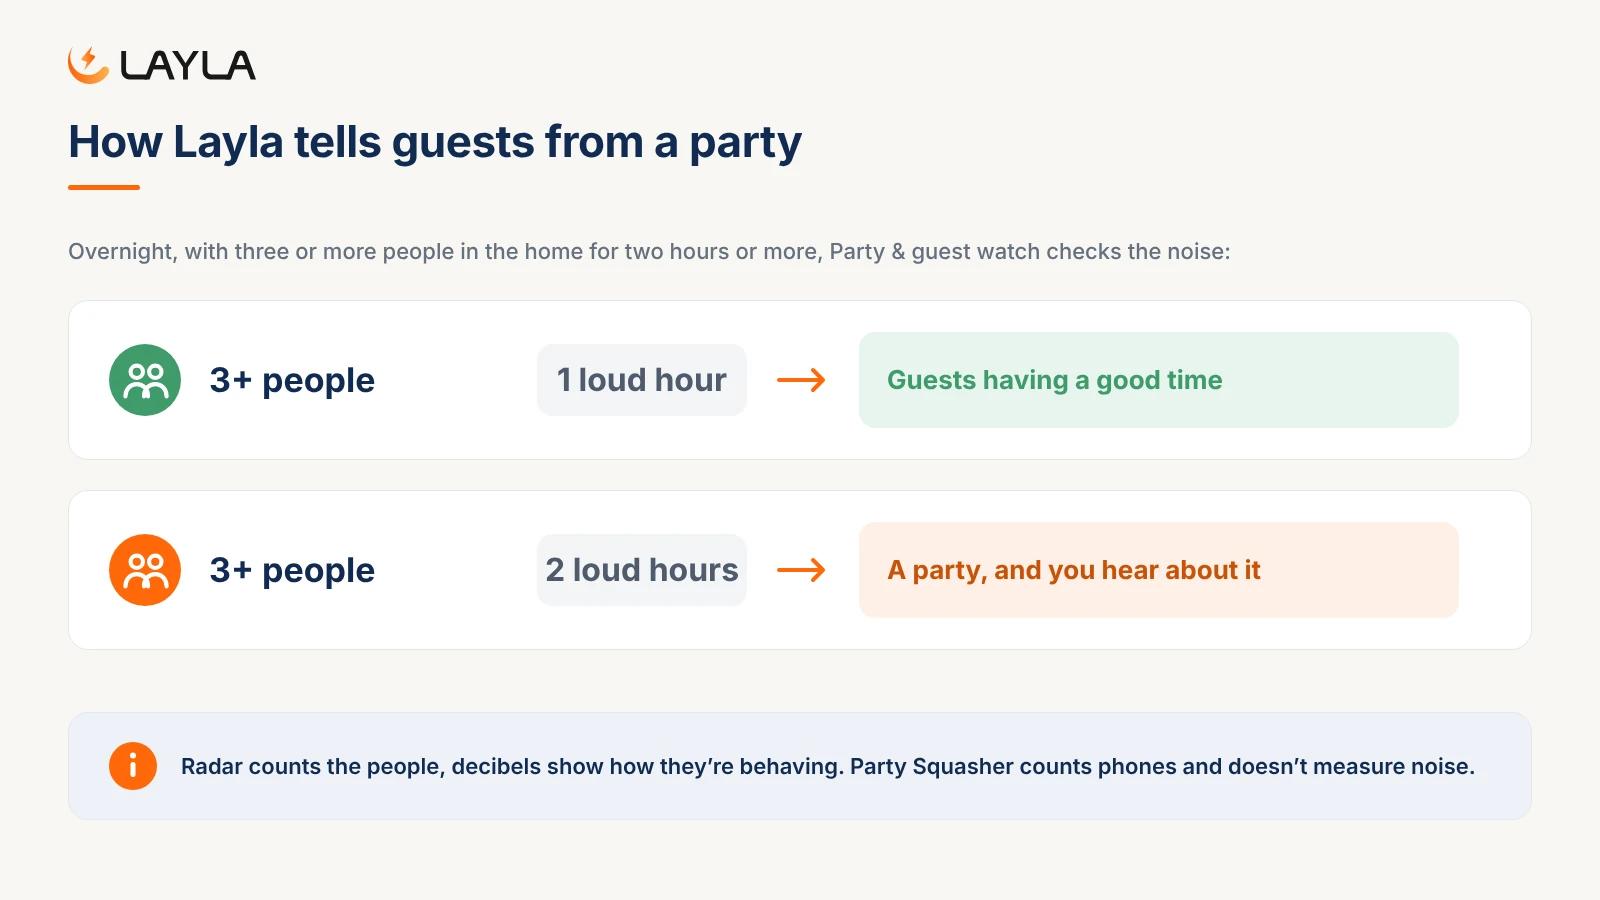This screenshot has height=900, width=1600.
Task: Click the orange underline below the title
Action: coord(104,187)
